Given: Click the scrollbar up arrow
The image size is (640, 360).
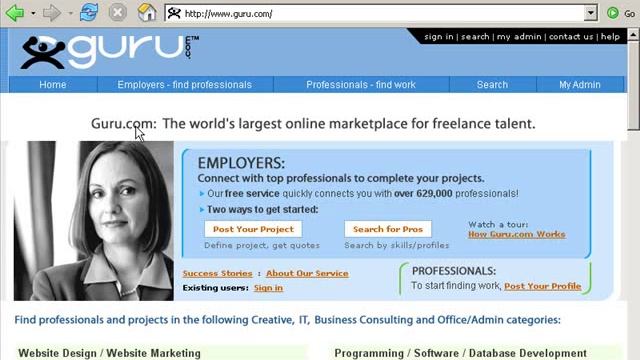Looking at the screenshot, I should 633,34.
